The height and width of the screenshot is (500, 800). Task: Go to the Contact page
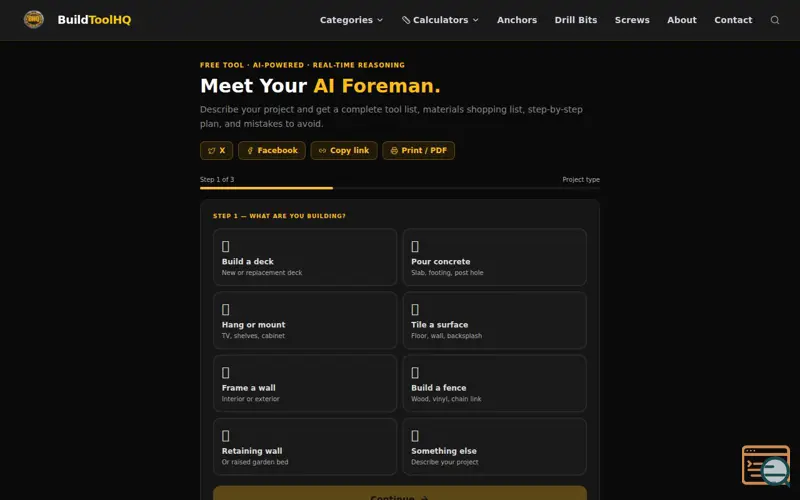click(x=733, y=20)
